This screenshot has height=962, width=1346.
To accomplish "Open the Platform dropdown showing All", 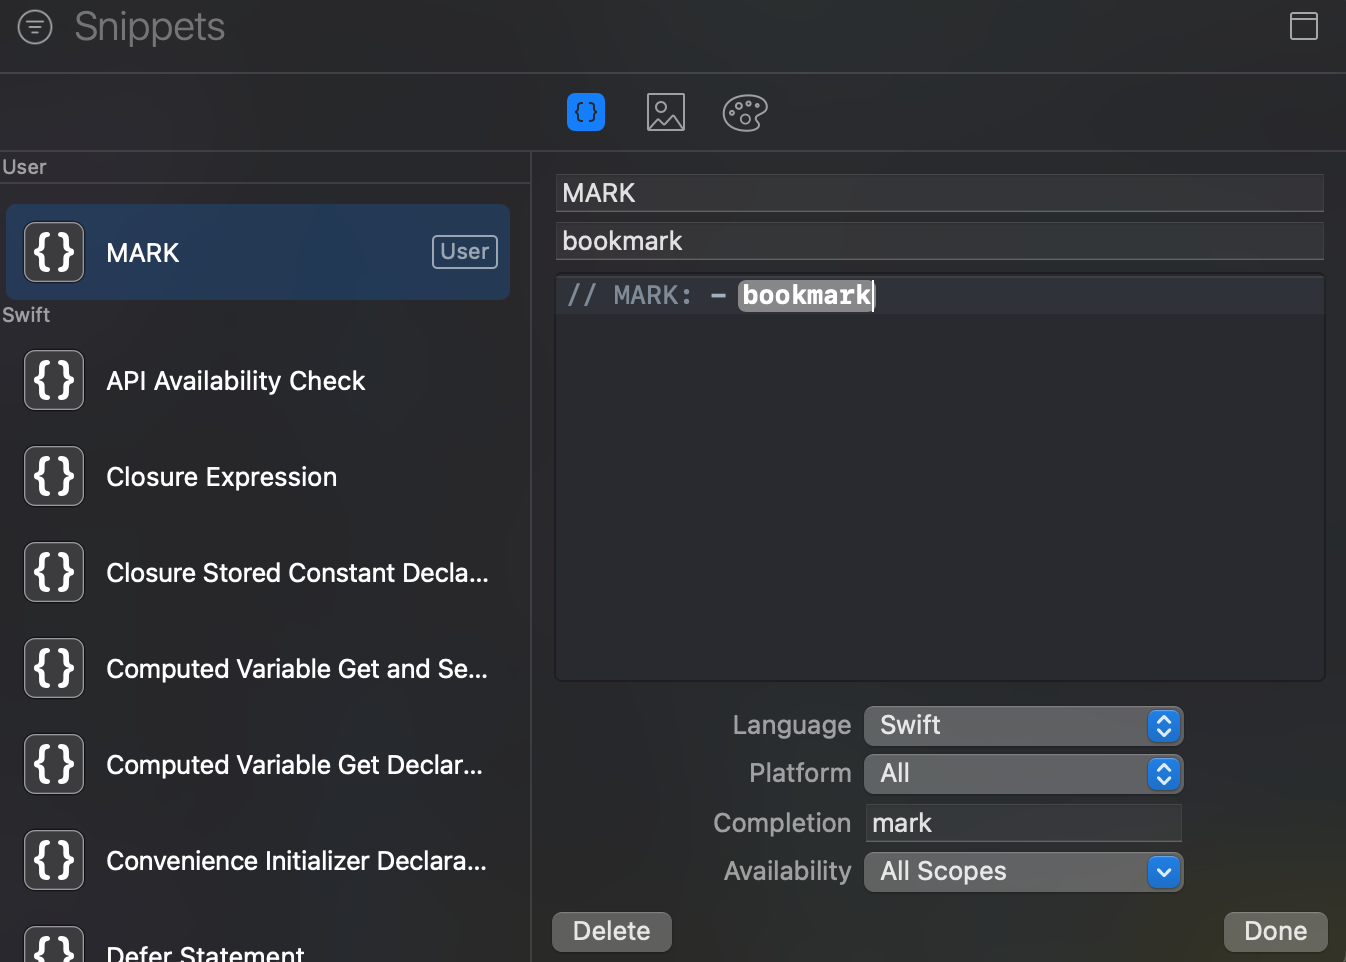I will (1023, 773).
